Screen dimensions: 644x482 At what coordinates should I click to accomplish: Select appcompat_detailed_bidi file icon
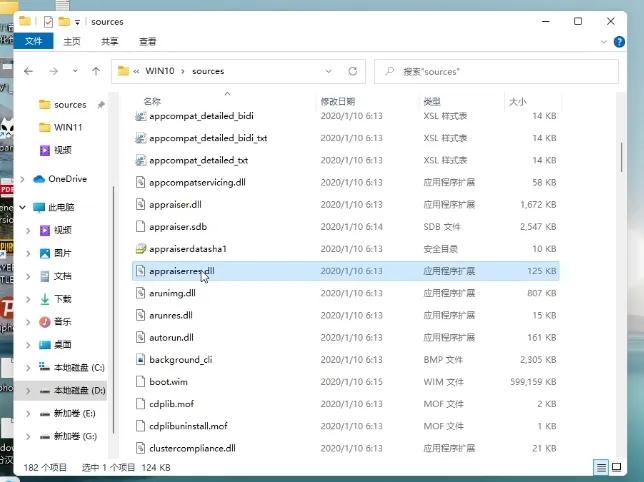click(x=140, y=116)
